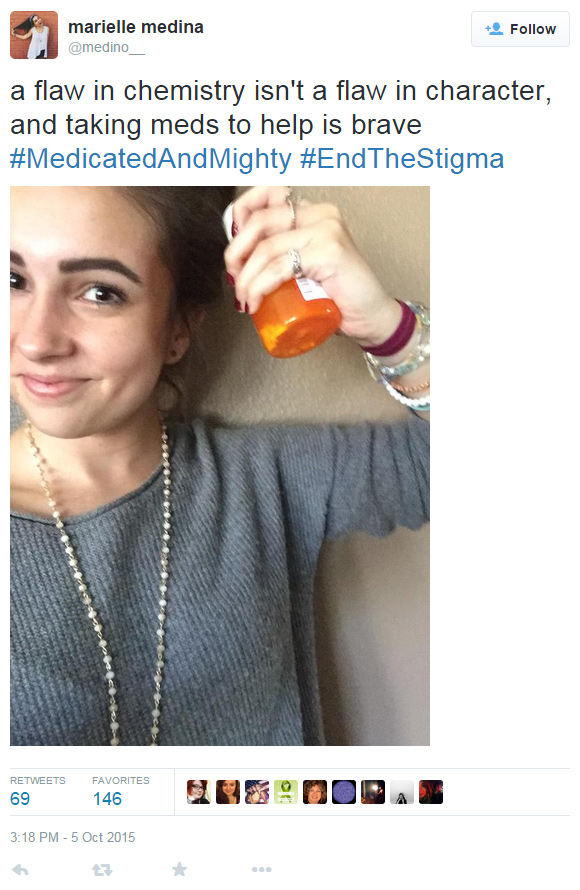
Task: Open the purple circle favoriter avatar
Action: (344, 792)
